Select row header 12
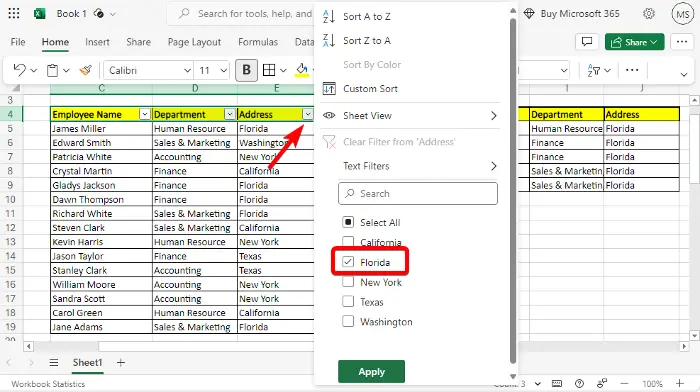700x392 pixels. pos(11,228)
